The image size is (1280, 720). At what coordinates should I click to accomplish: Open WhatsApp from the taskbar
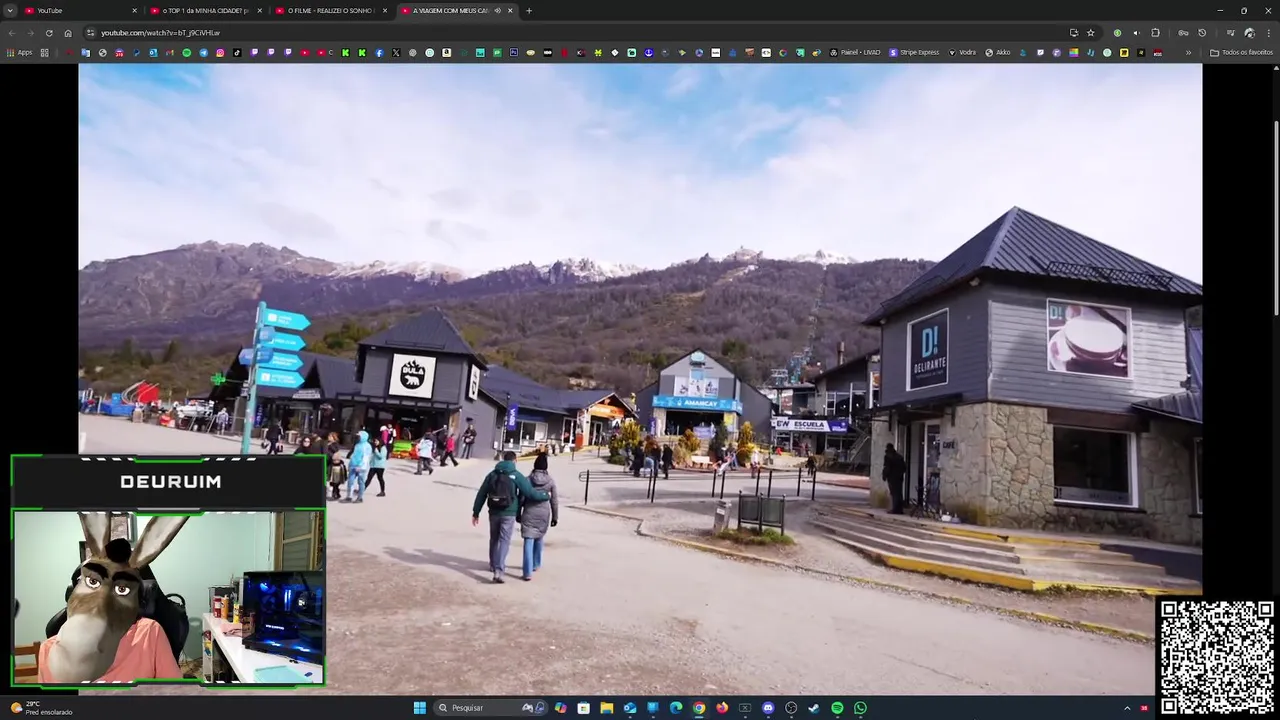pos(860,708)
